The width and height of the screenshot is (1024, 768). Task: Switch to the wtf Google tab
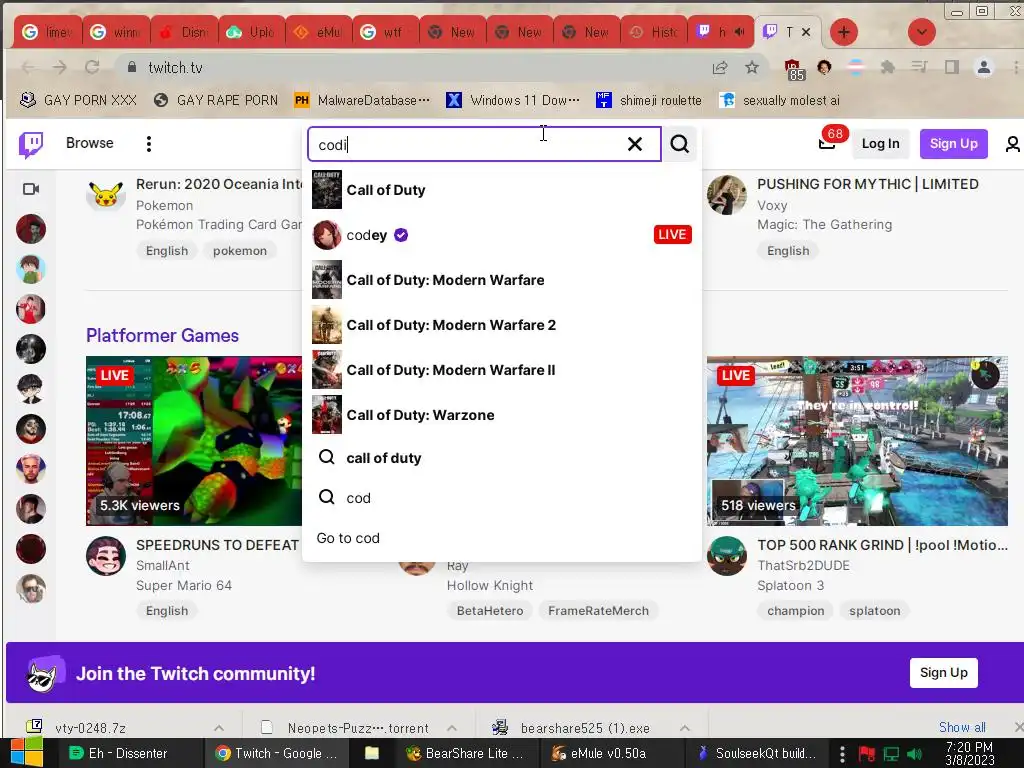click(x=385, y=32)
